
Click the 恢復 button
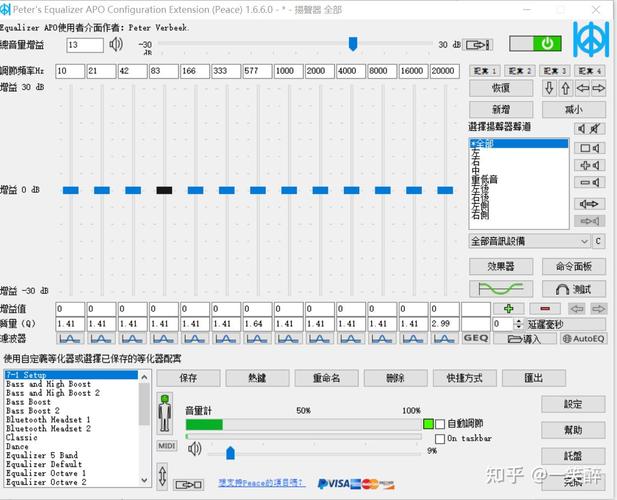(501, 88)
